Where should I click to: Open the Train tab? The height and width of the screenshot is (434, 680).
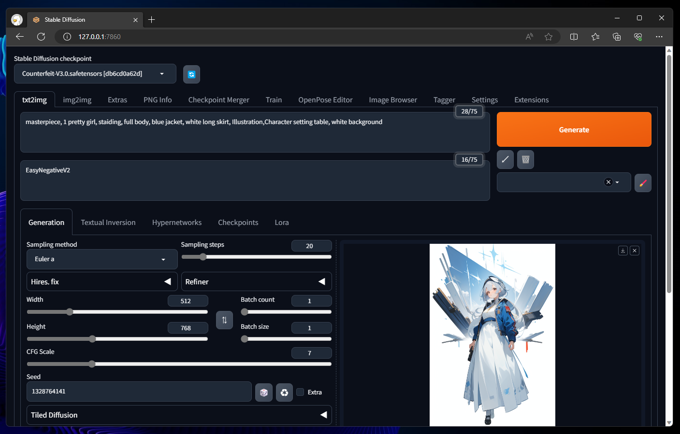click(274, 100)
